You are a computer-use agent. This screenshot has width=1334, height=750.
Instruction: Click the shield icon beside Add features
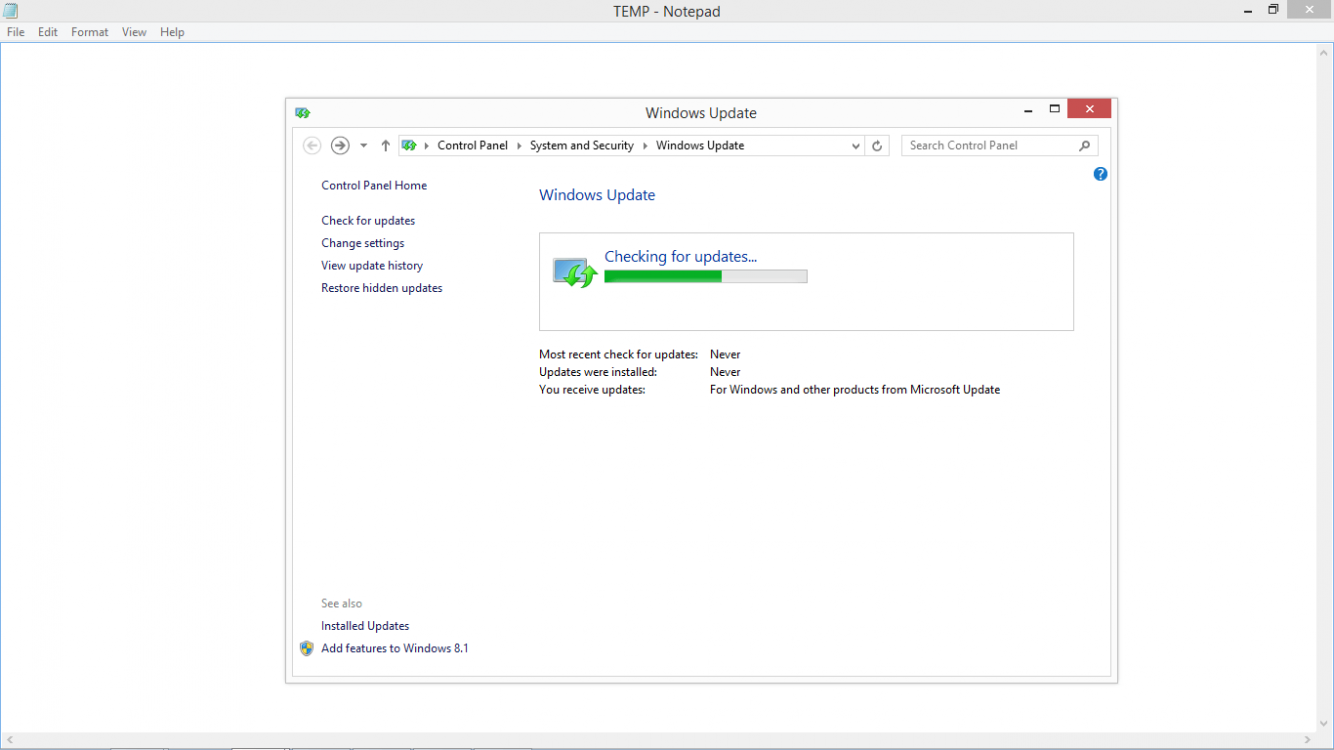coord(307,648)
